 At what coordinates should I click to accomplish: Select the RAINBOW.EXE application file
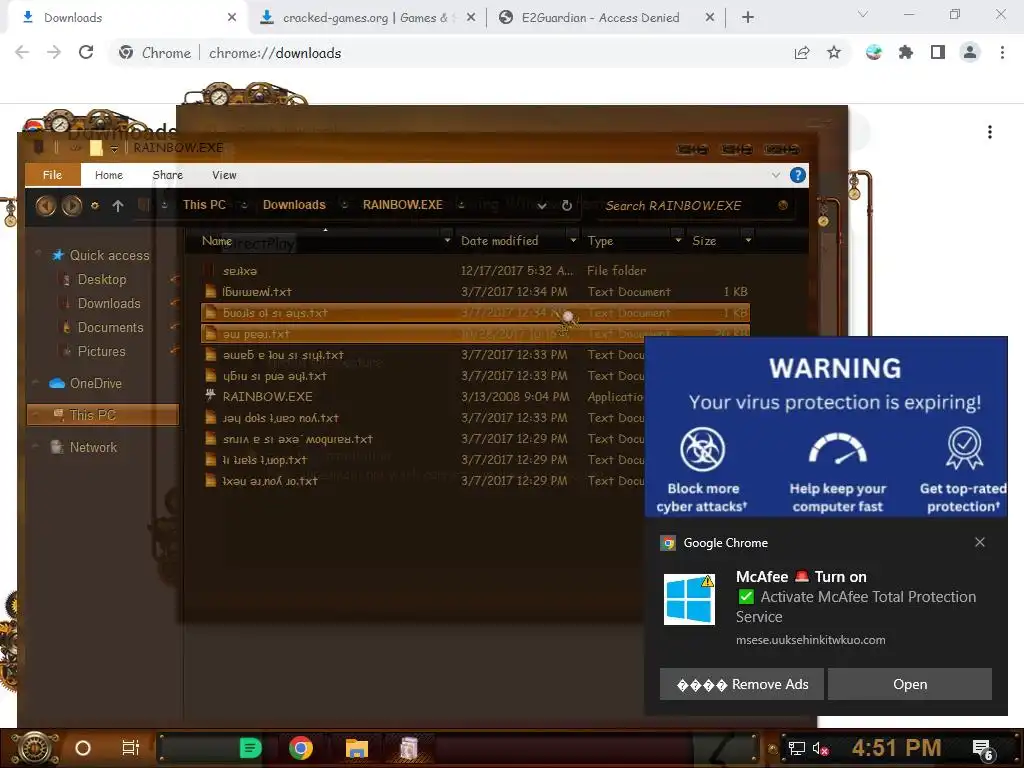pos(268,396)
